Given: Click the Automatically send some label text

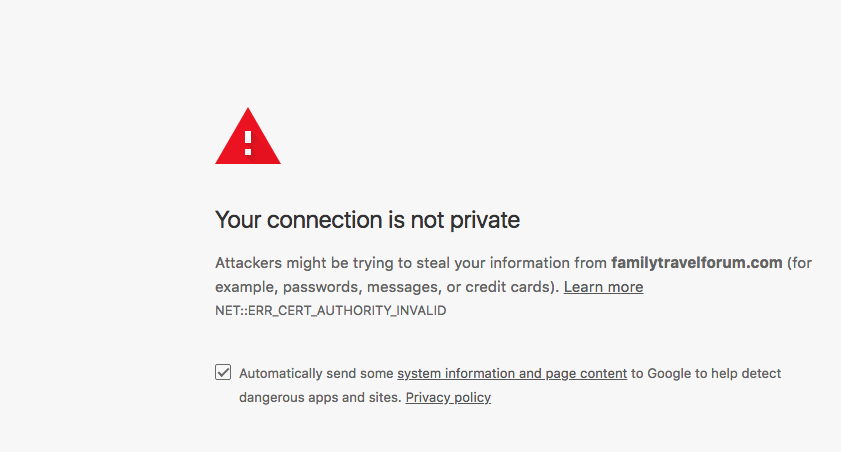Looking at the screenshot, I should [316, 373].
